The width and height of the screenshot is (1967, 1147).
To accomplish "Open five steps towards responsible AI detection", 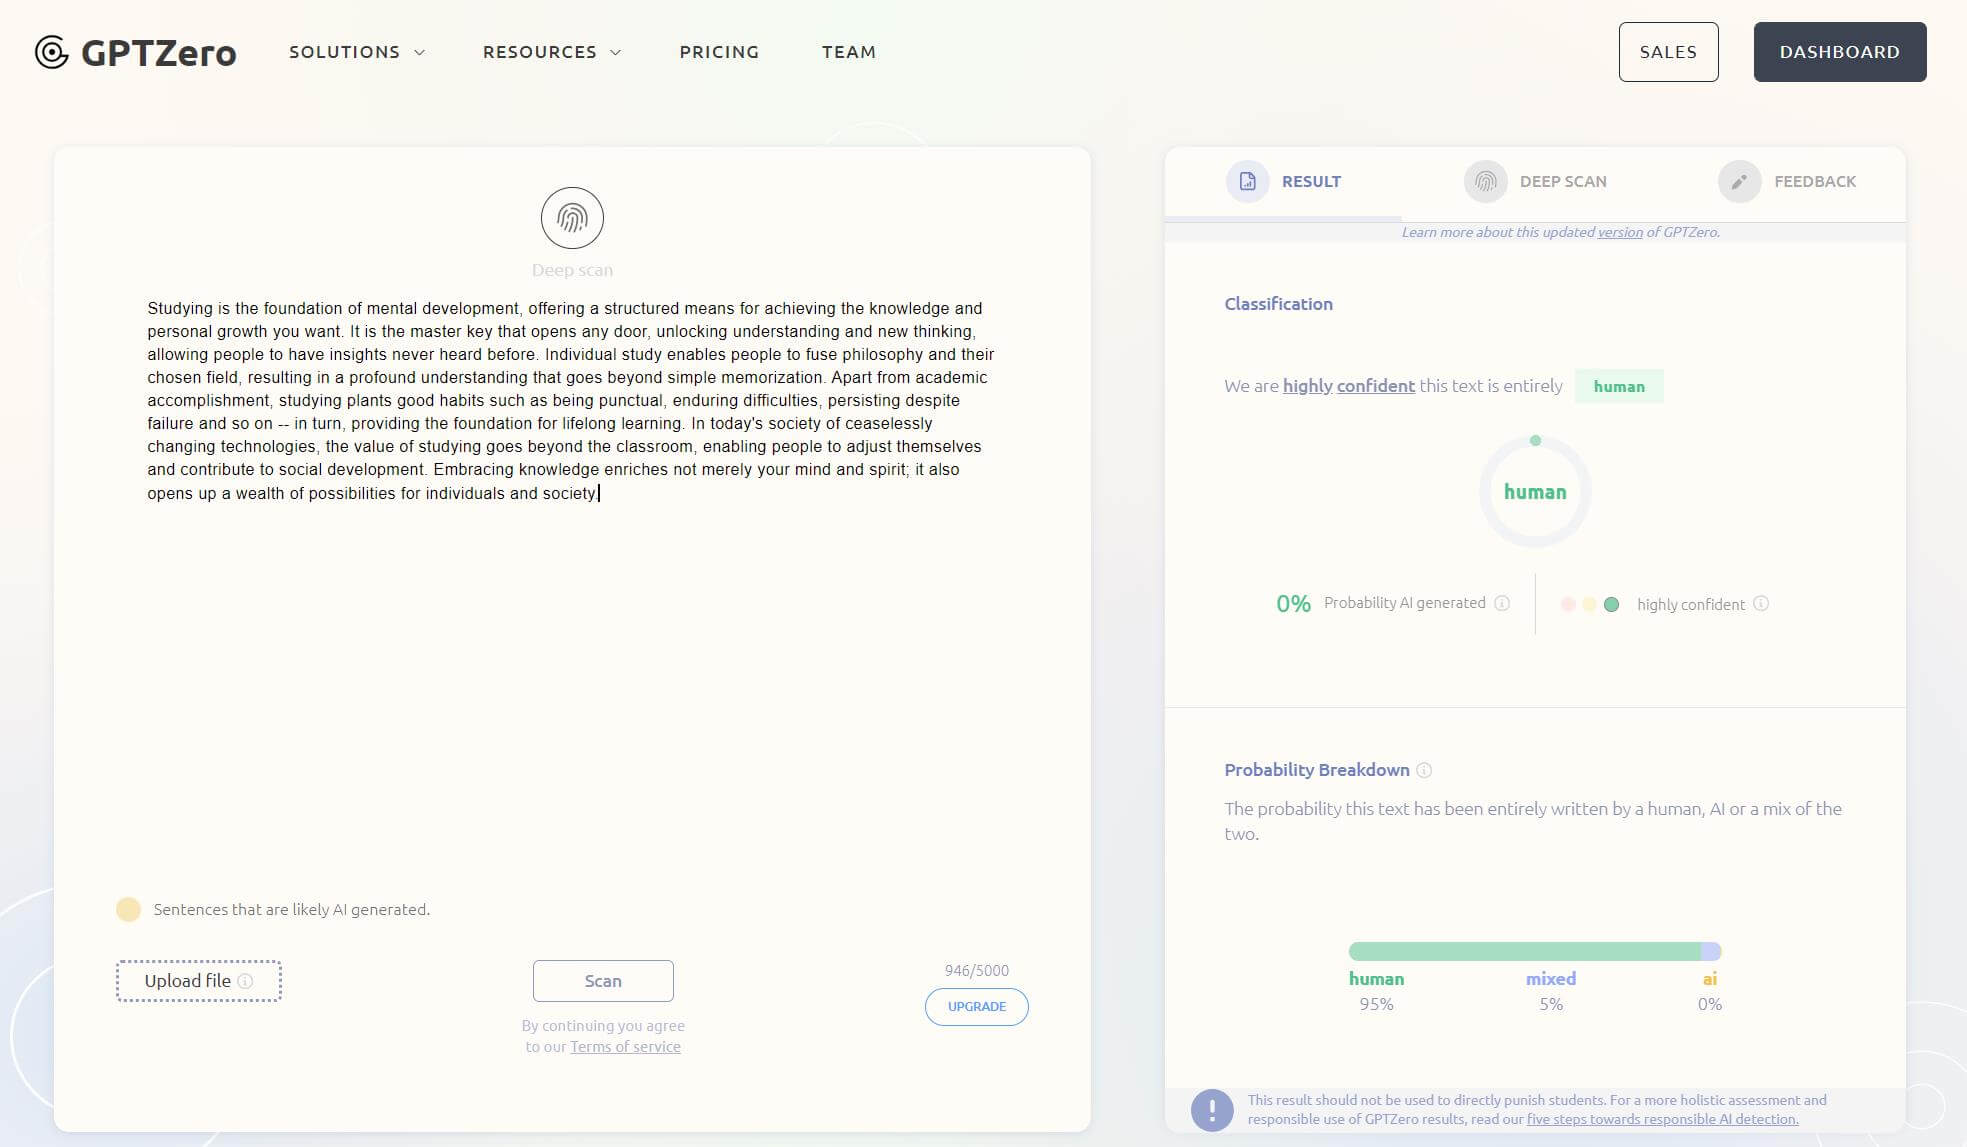I will pos(1662,1119).
